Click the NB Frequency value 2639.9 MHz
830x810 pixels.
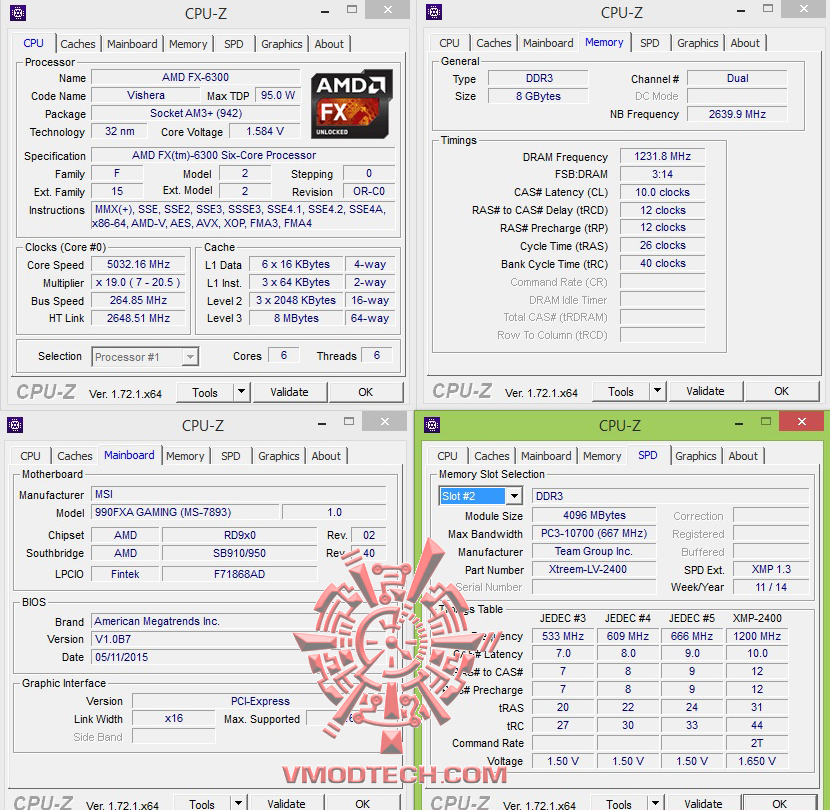pos(737,114)
